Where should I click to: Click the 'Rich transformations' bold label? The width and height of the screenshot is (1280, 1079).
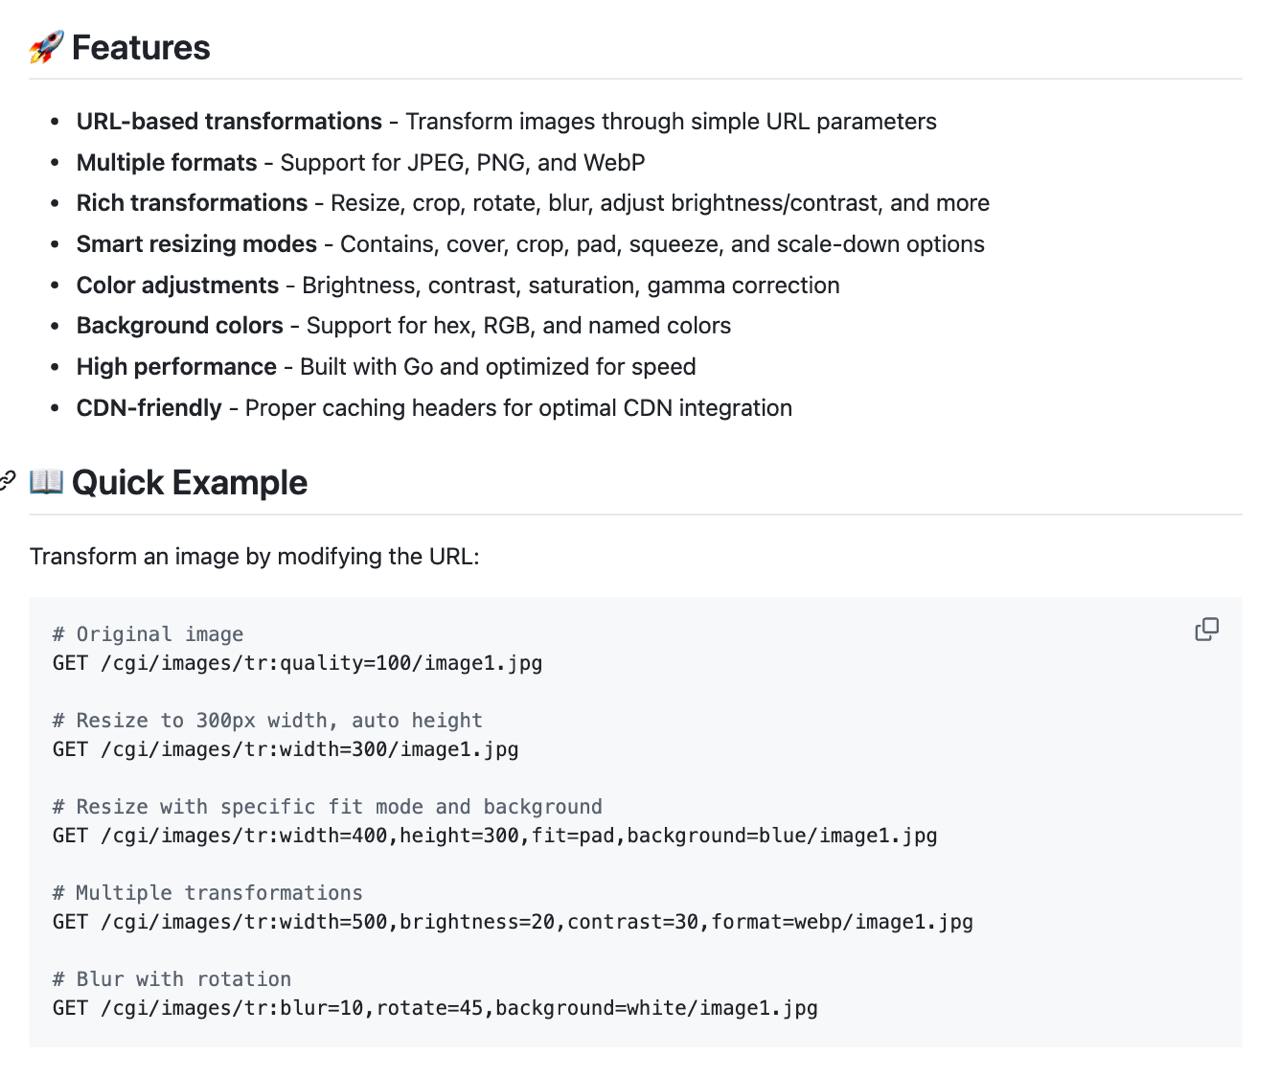click(192, 203)
